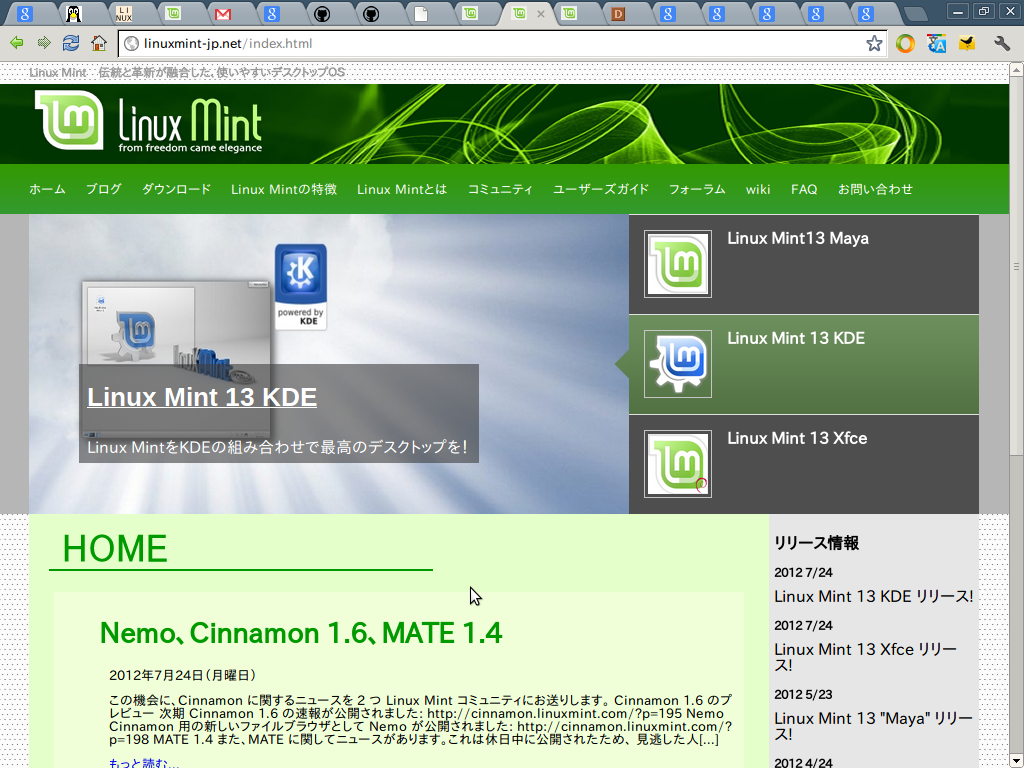Bookmark this page with the star icon
The height and width of the screenshot is (768, 1024).
(874, 43)
